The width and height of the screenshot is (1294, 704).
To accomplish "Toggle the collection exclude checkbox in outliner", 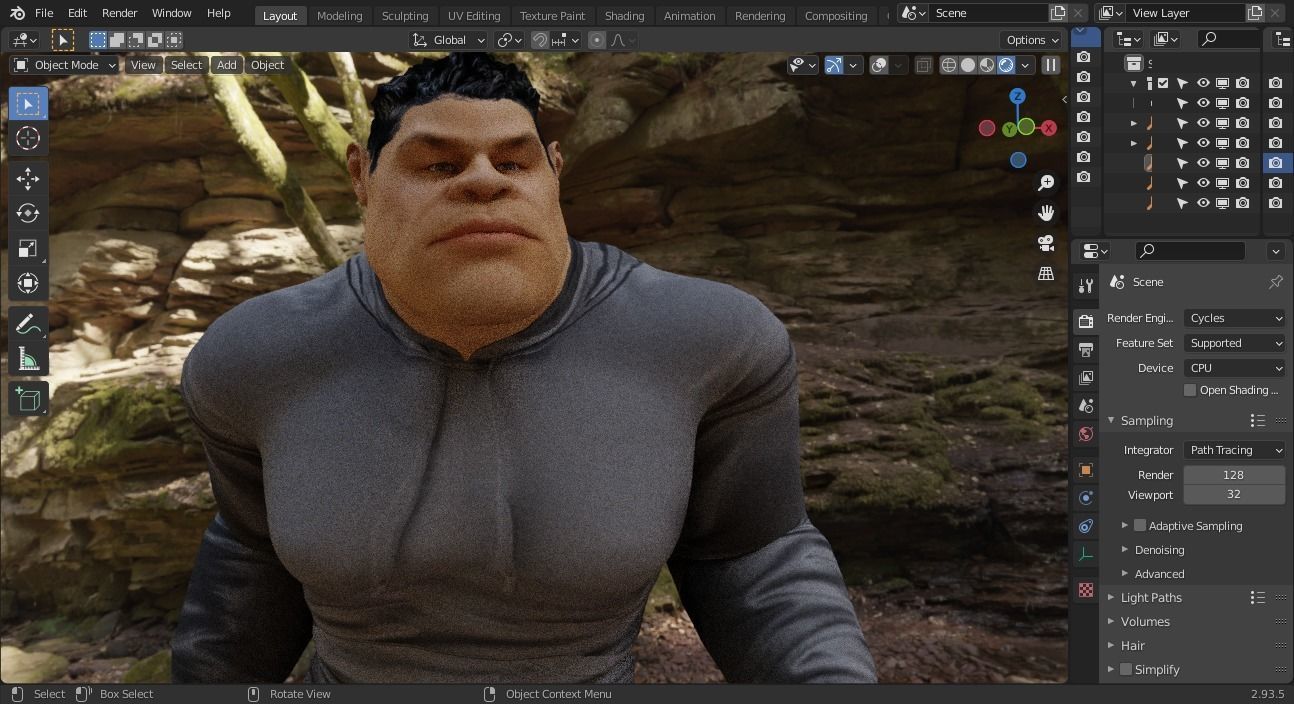I will tap(1163, 83).
